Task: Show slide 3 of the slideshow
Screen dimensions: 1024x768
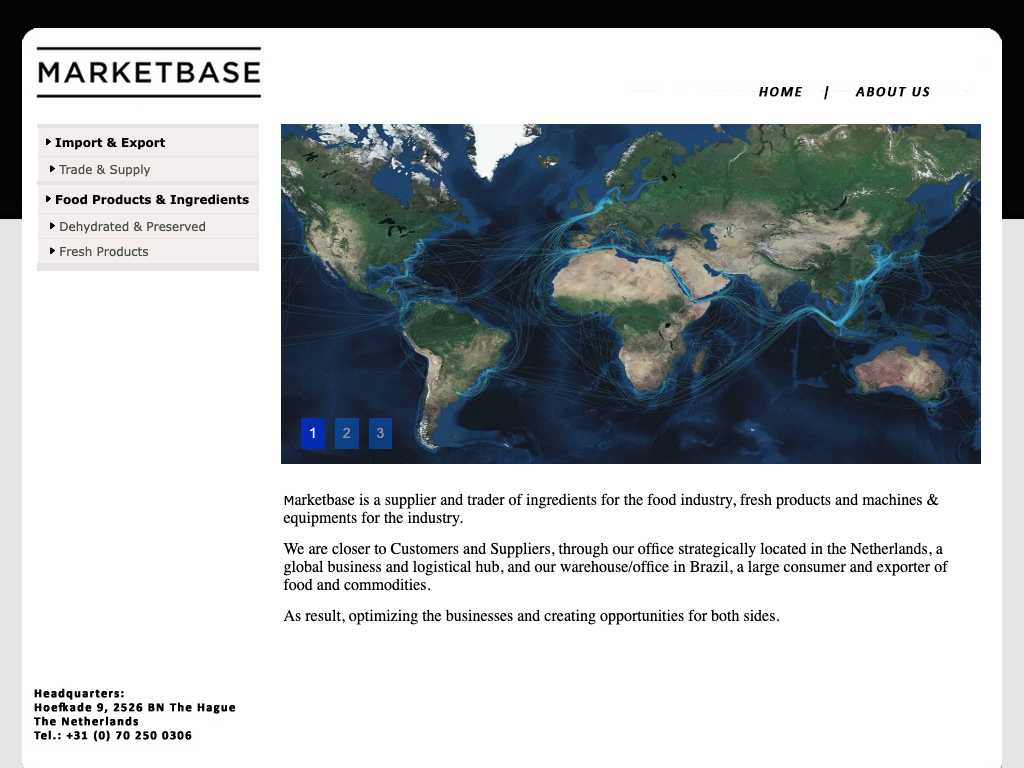Action: pyautogui.click(x=380, y=433)
